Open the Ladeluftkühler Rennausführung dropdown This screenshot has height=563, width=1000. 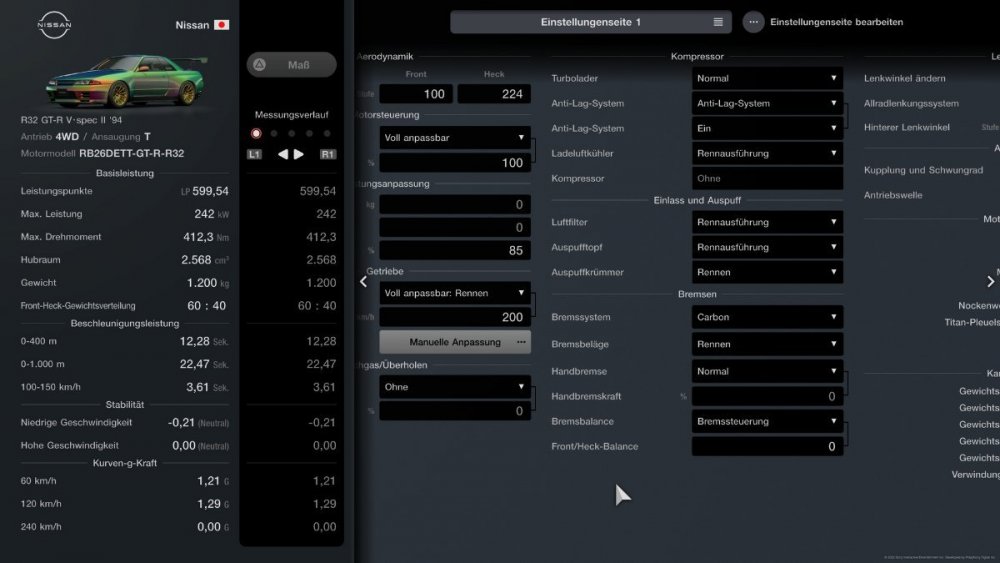[x=767, y=153]
